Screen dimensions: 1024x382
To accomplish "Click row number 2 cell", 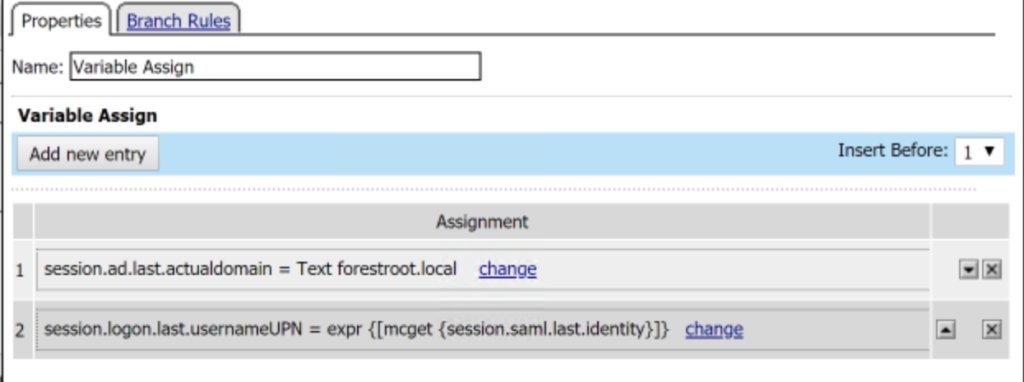I will [x=20, y=330].
